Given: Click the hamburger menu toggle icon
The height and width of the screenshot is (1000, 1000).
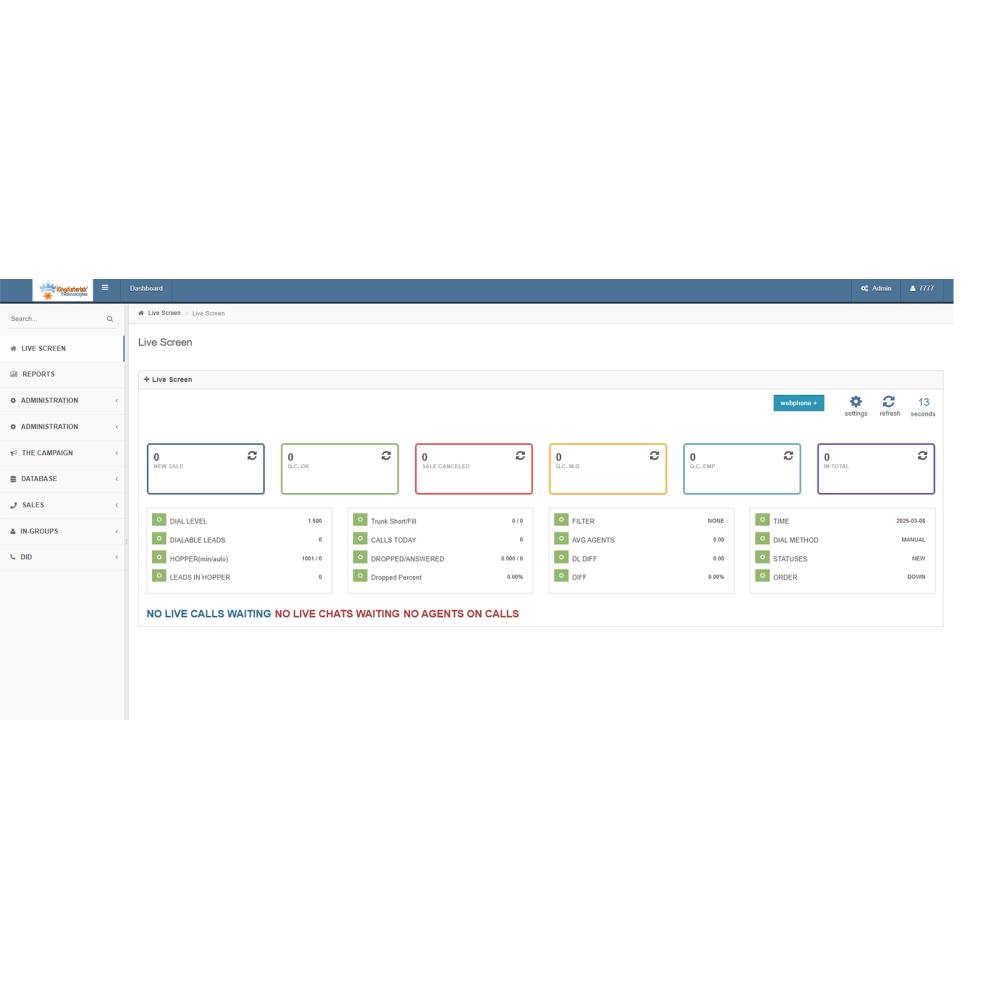Looking at the screenshot, I should pos(104,288).
